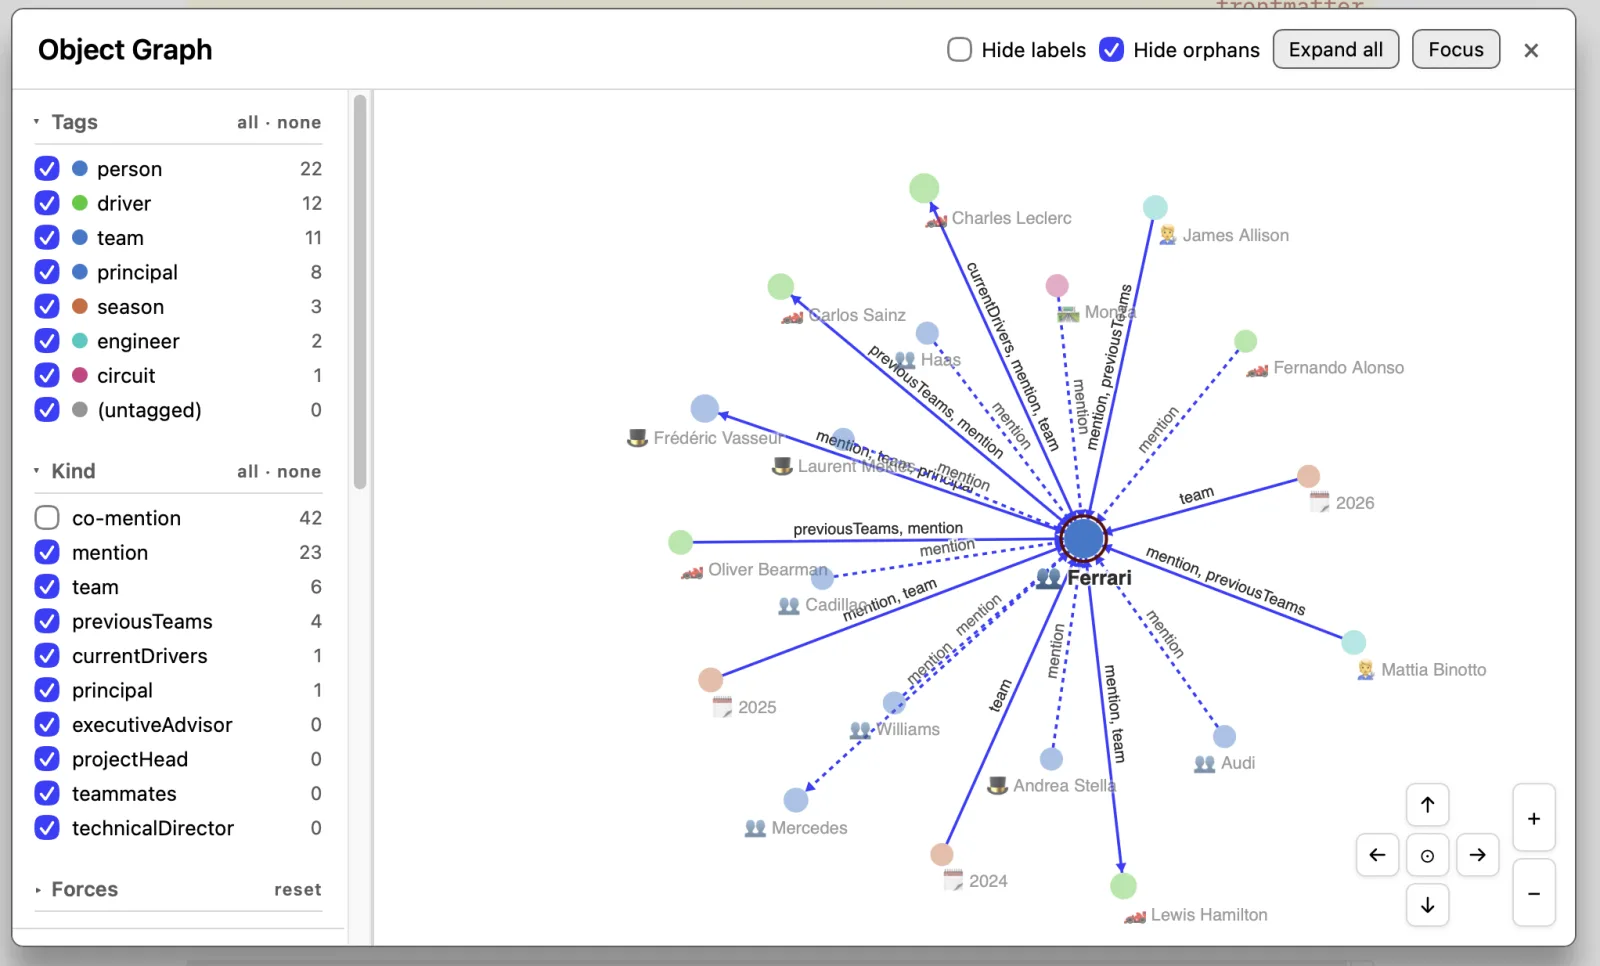Click the Carlos Sainz node circle
The image size is (1600, 966).
coord(781,287)
